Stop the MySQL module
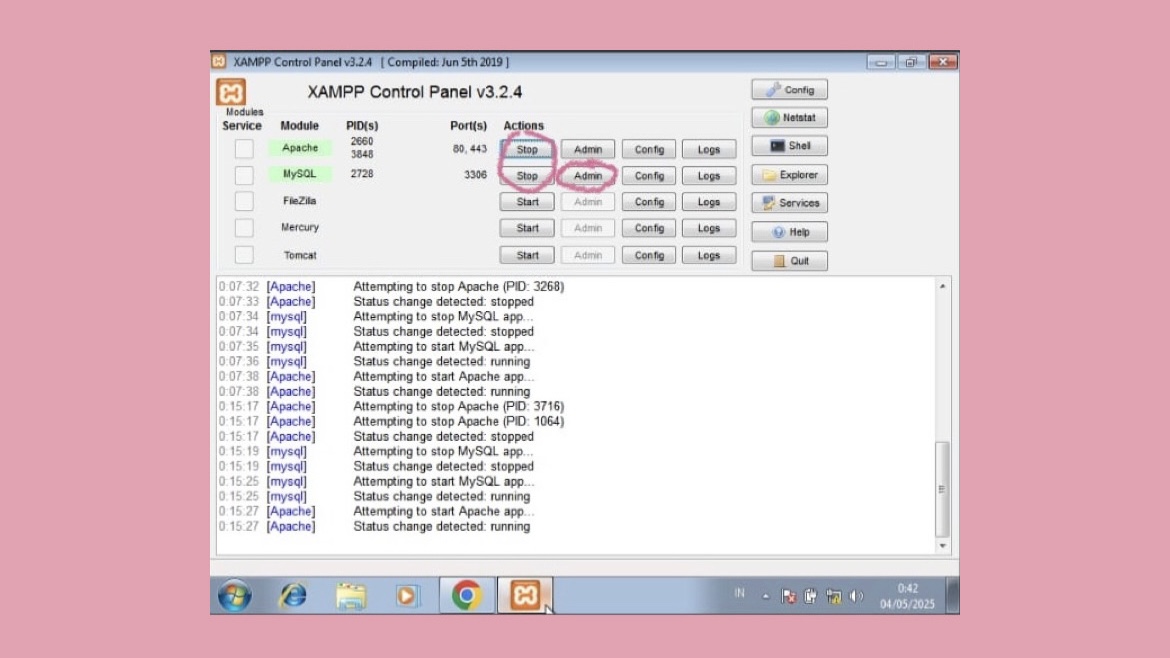The image size is (1170, 658). [527, 176]
